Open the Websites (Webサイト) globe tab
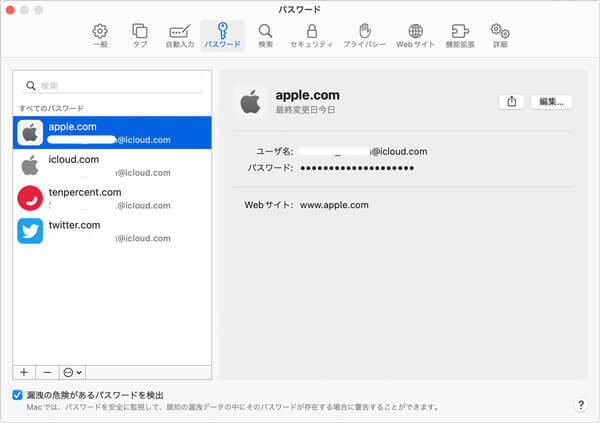Screen dimensions: 600x423 (415, 36)
